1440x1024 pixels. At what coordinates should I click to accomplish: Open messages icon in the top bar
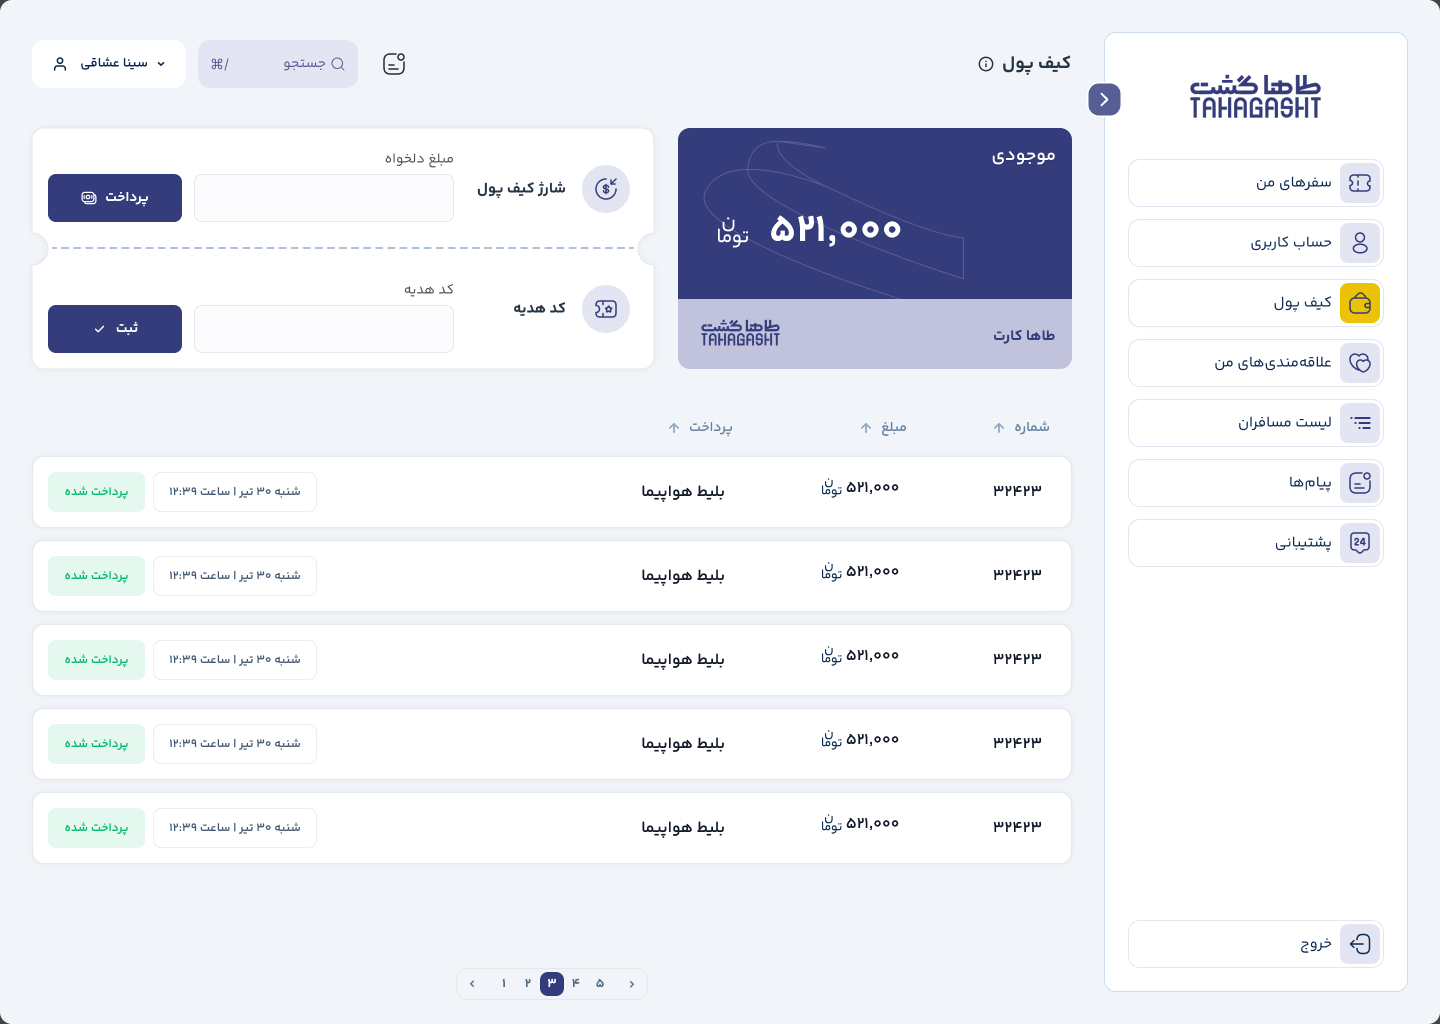[394, 64]
